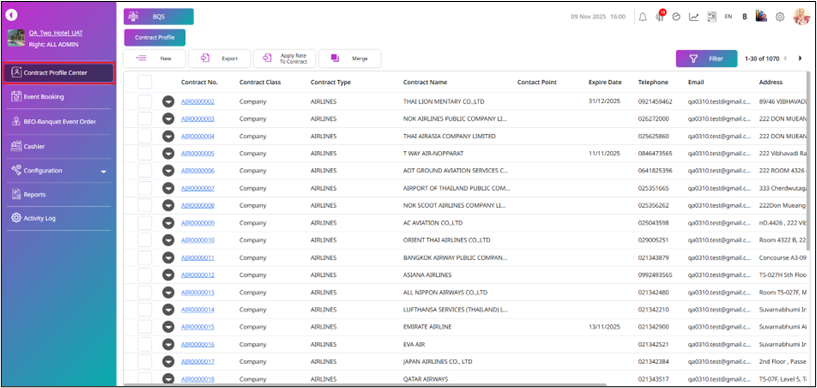Screen dimensions: 817x388
Task: Check the box for AIR0000009
Action: pyautogui.click(x=144, y=223)
